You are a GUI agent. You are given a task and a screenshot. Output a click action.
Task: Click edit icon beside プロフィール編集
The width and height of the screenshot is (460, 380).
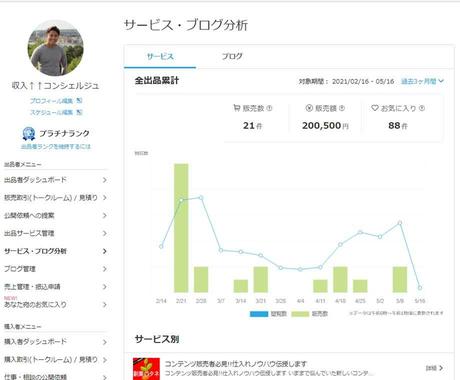tap(79, 100)
